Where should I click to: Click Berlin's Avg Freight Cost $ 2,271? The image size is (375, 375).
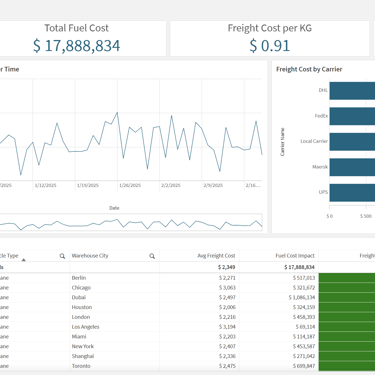(x=227, y=278)
